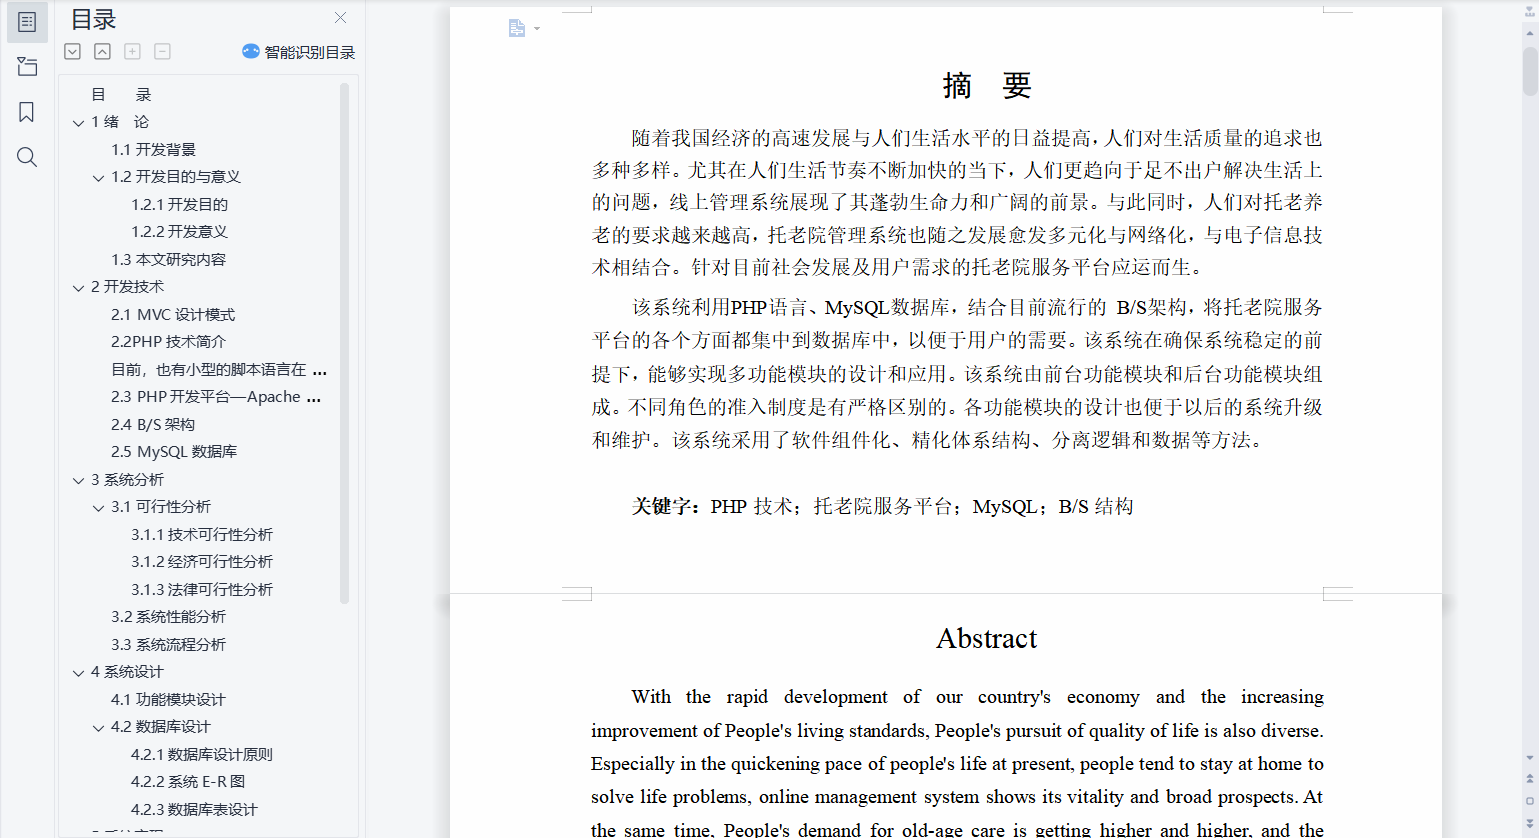Collapse all TOC levels with up-chevron box

tap(103, 51)
